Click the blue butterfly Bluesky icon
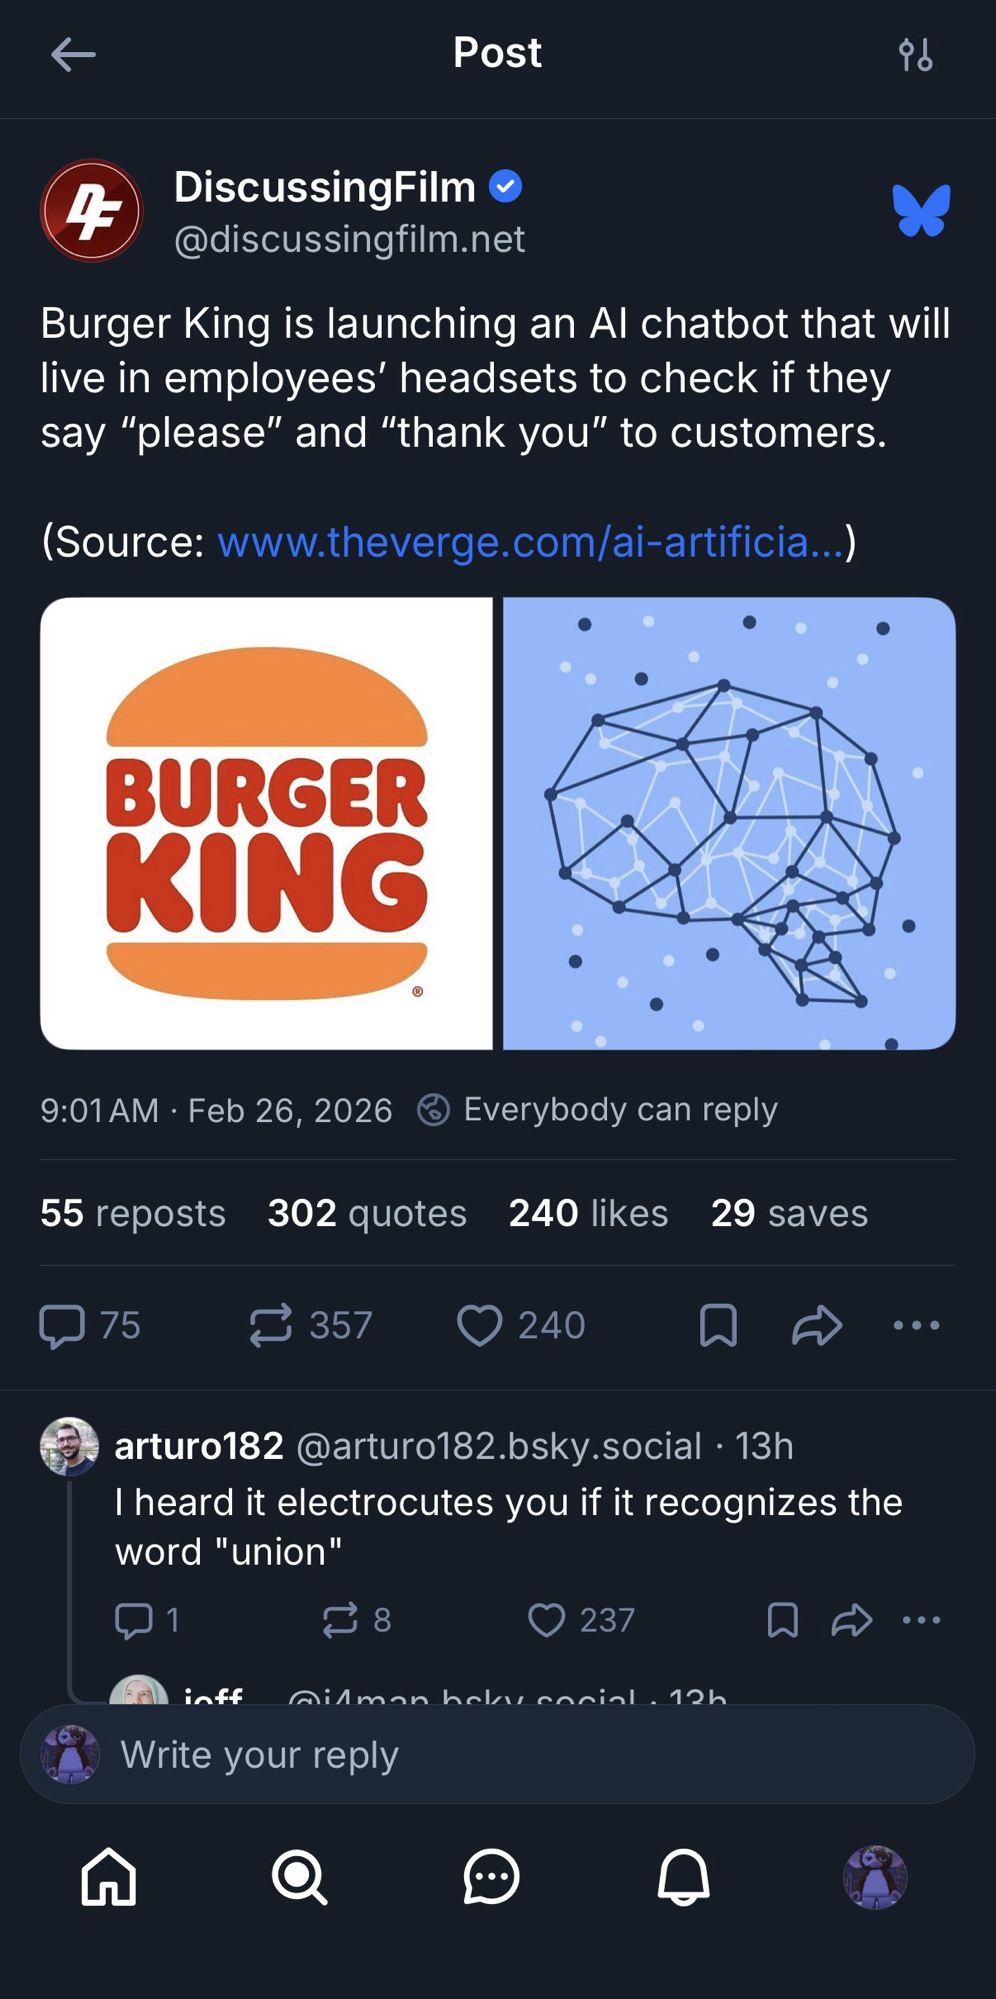 click(x=921, y=211)
